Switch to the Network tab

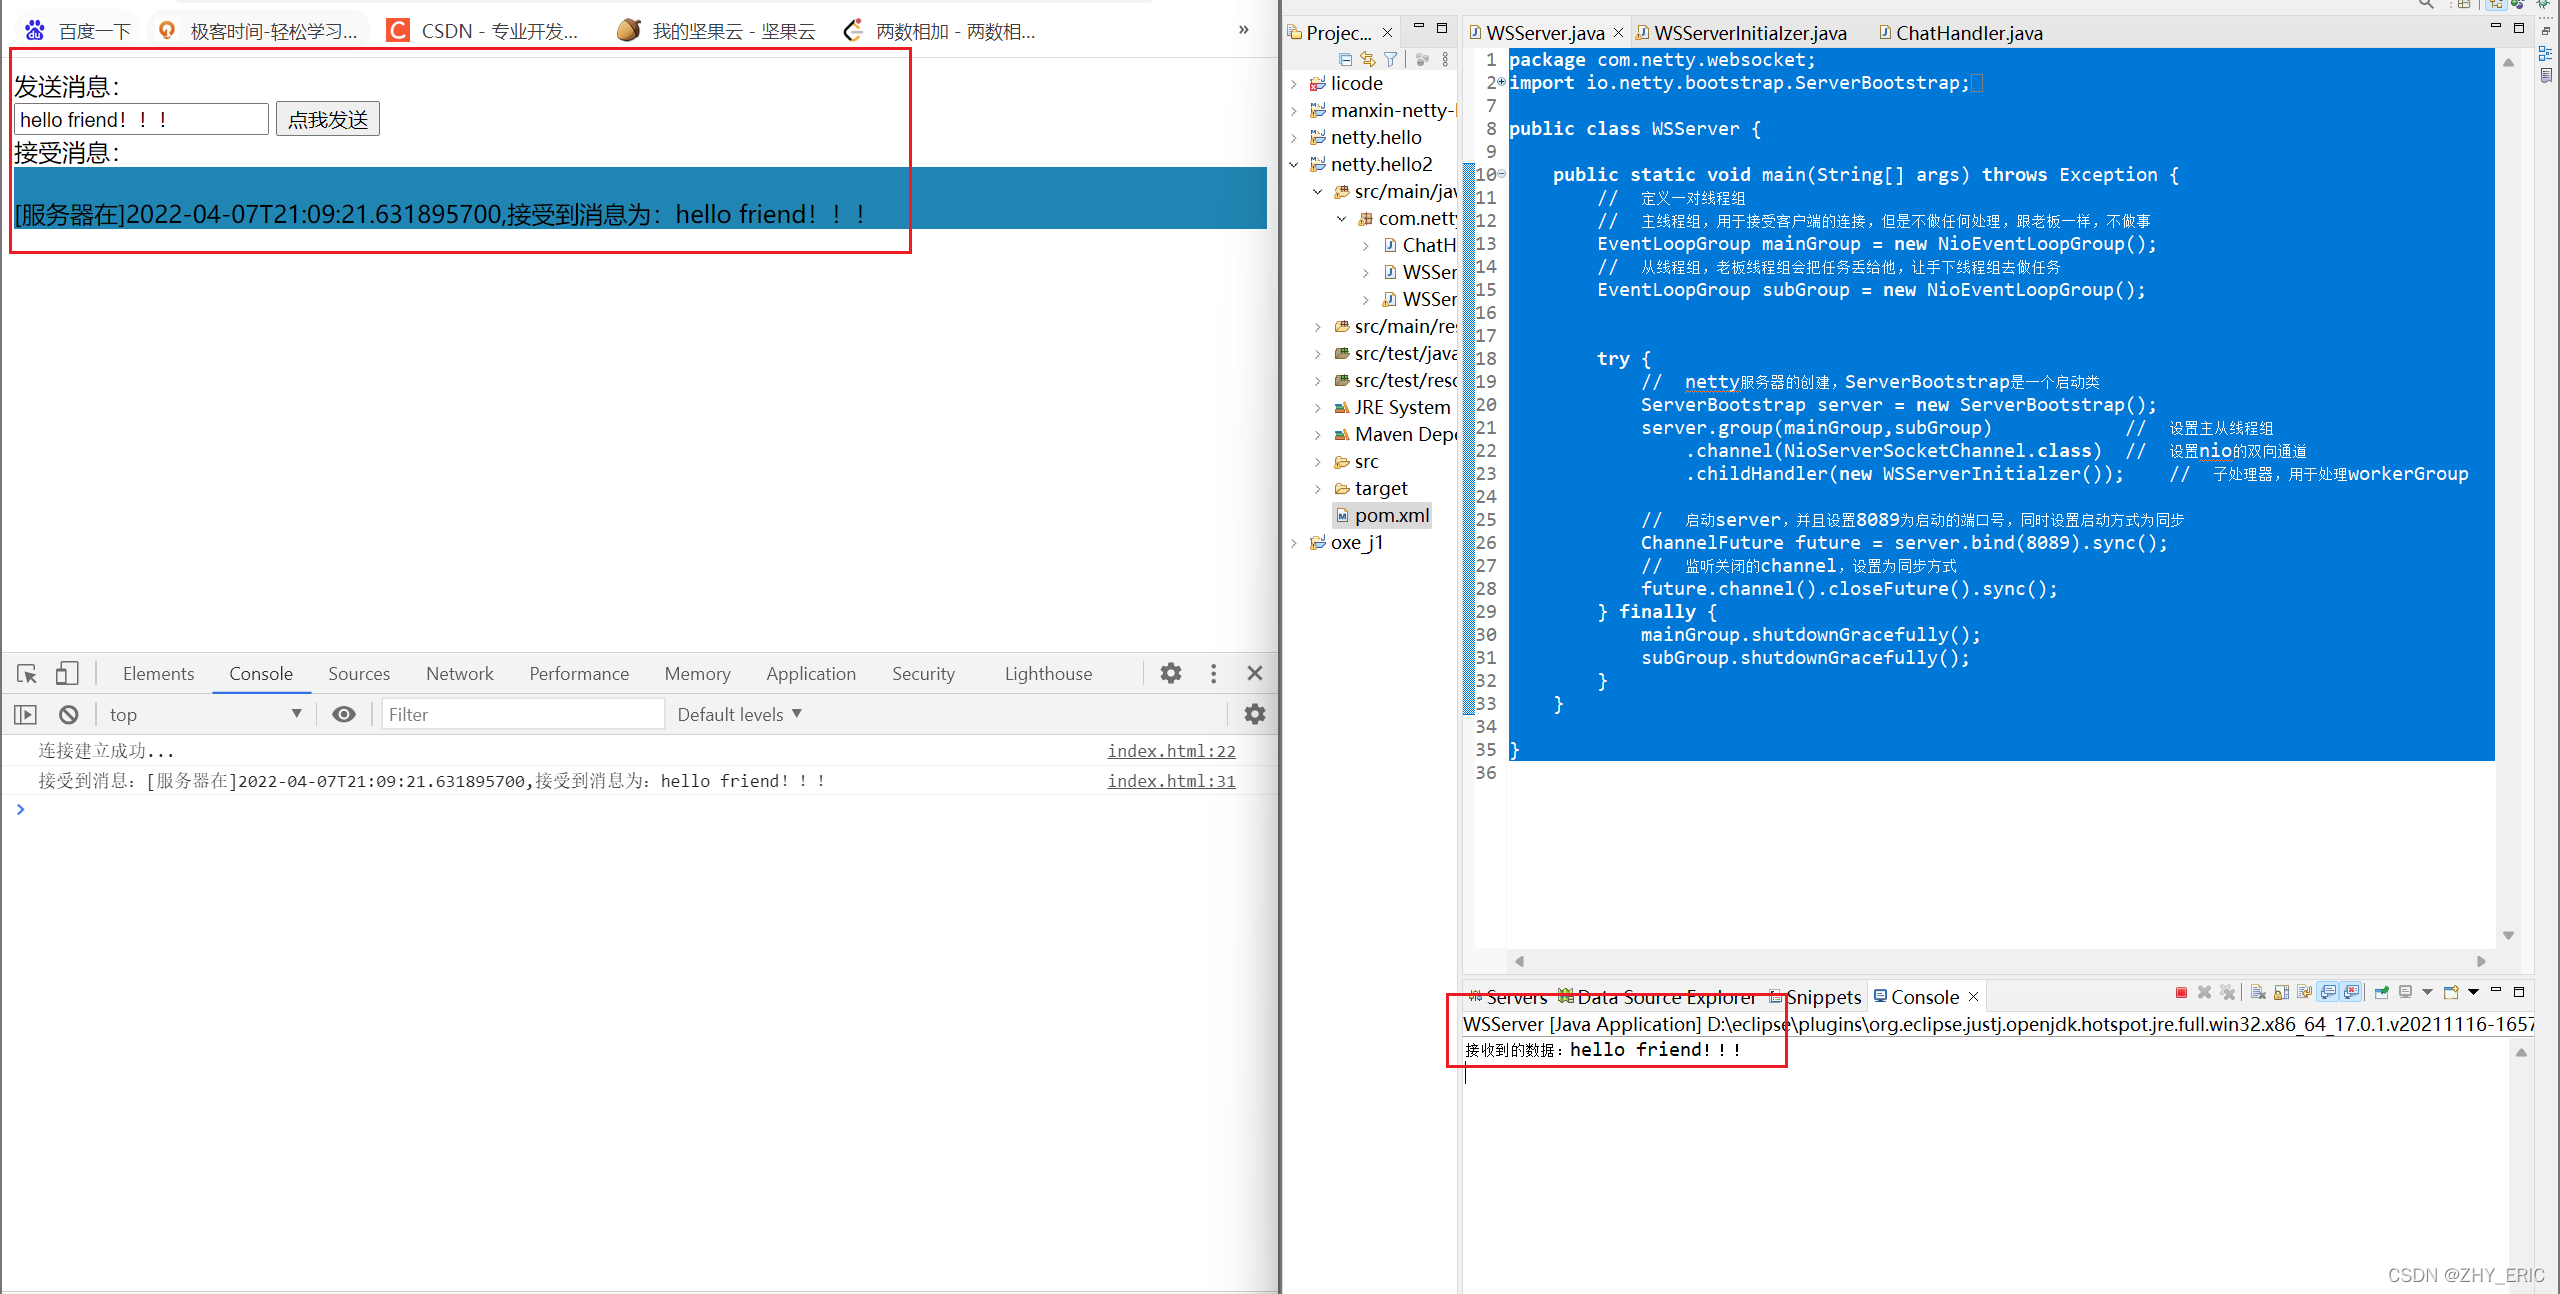pyautogui.click(x=459, y=674)
